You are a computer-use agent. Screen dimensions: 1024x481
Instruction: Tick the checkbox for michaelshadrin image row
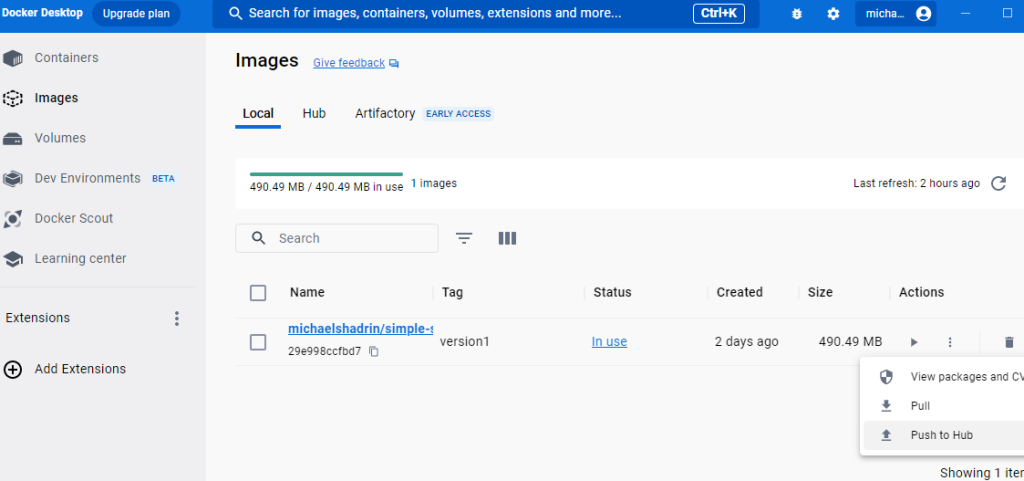tap(258, 342)
